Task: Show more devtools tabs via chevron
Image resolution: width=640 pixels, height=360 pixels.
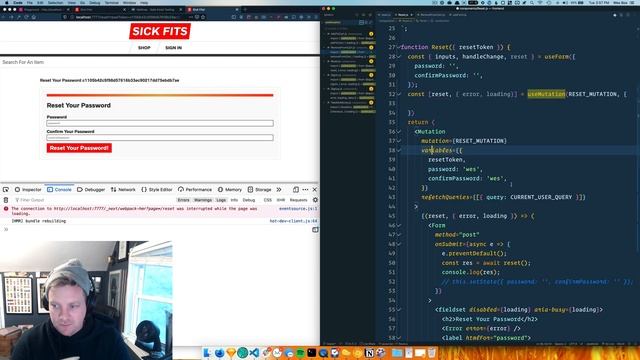Action: coord(279,190)
